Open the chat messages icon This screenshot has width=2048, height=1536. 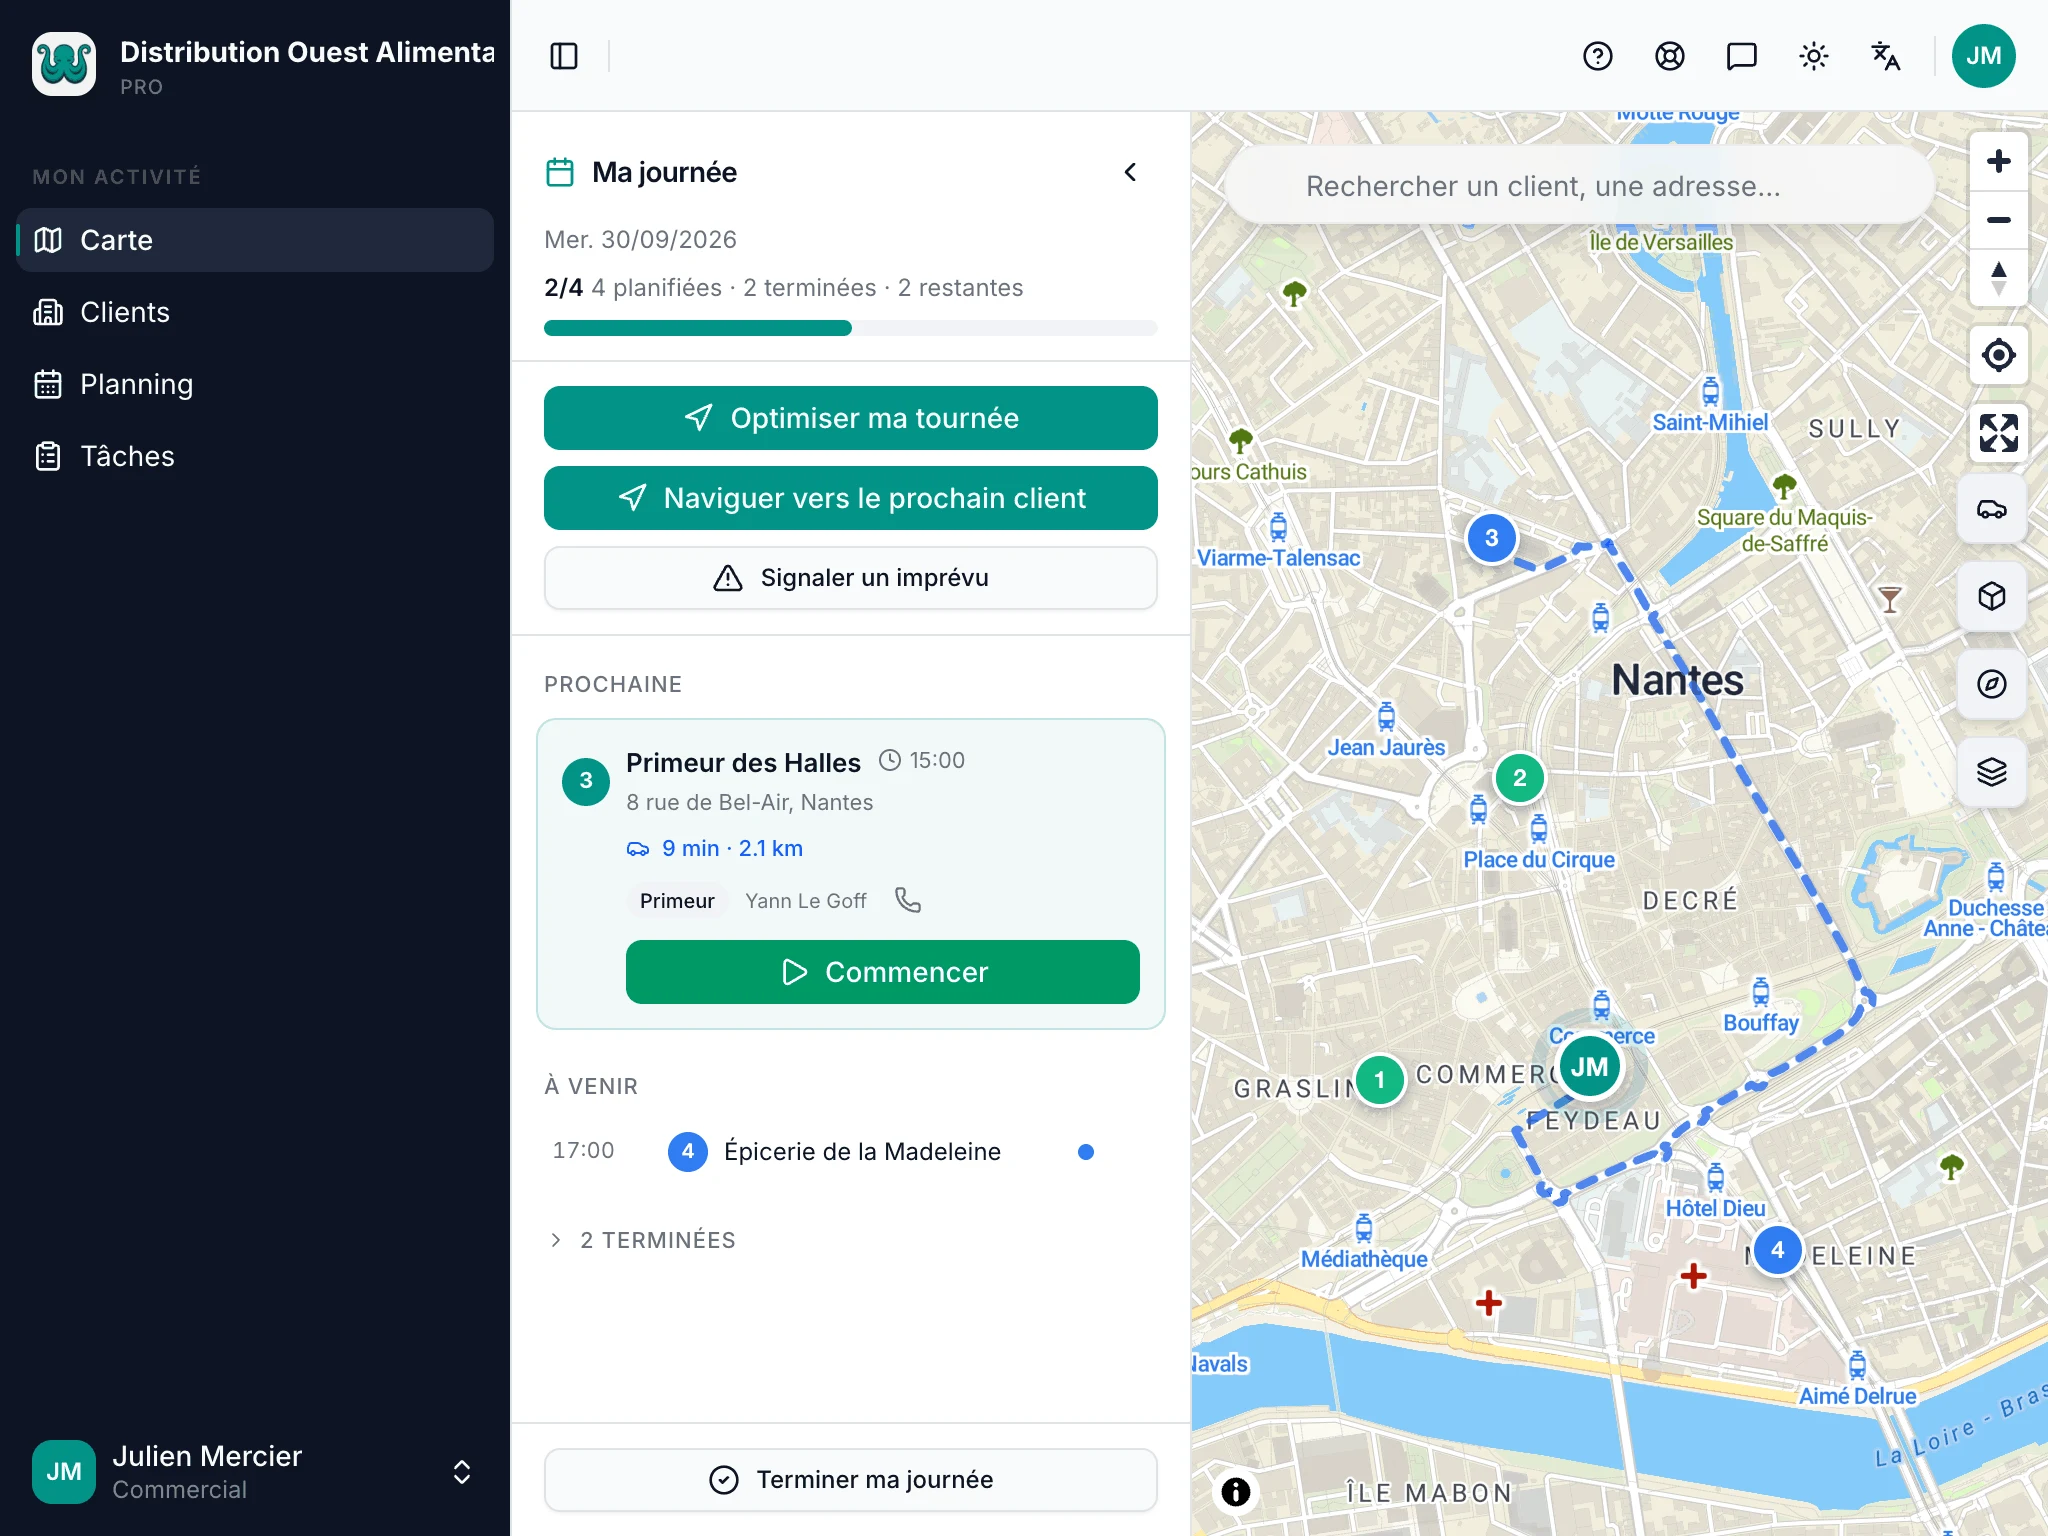tap(1742, 56)
